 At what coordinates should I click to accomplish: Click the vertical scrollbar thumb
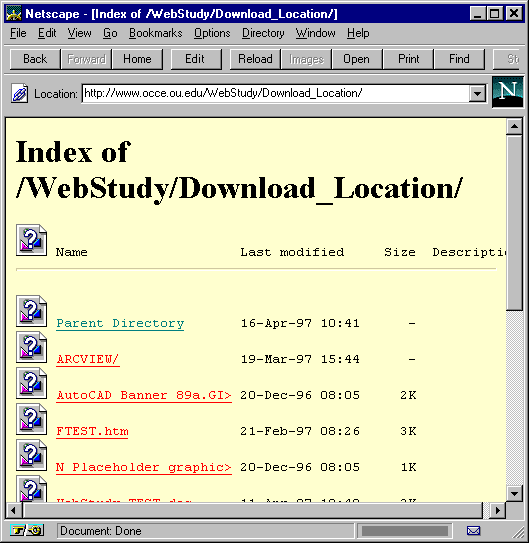(x=514, y=222)
